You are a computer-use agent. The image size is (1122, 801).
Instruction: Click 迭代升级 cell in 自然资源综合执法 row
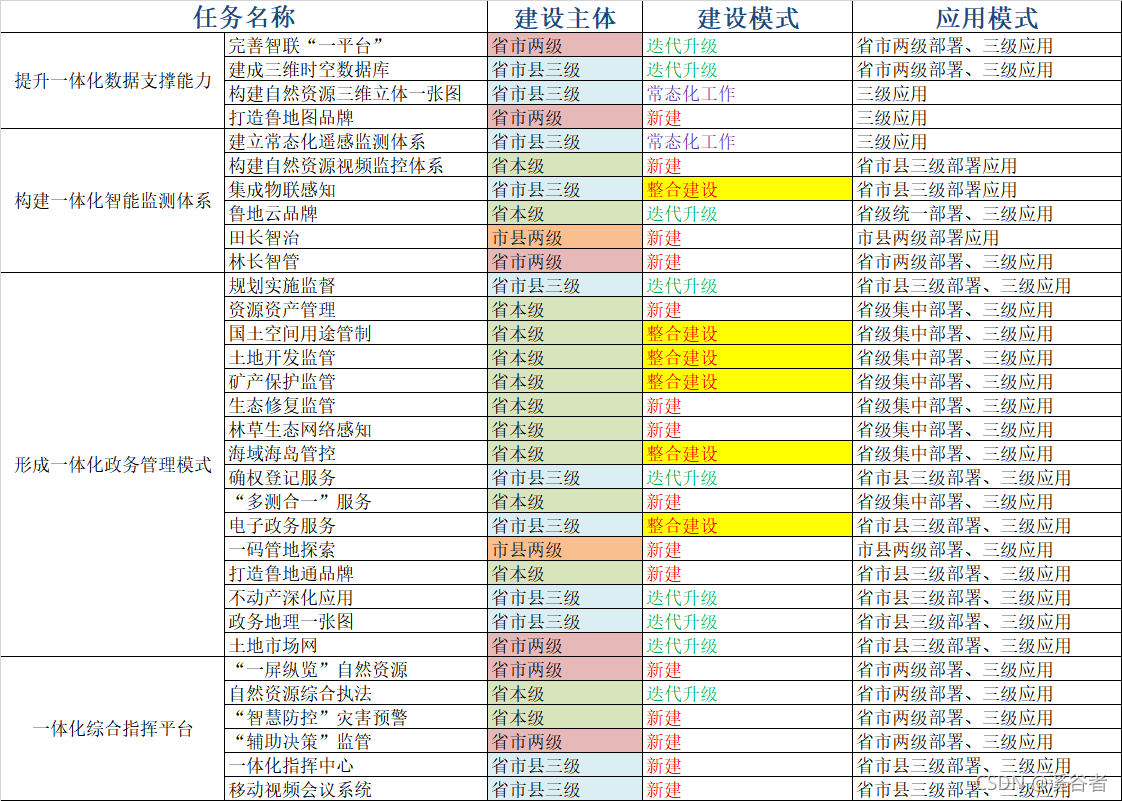point(747,693)
